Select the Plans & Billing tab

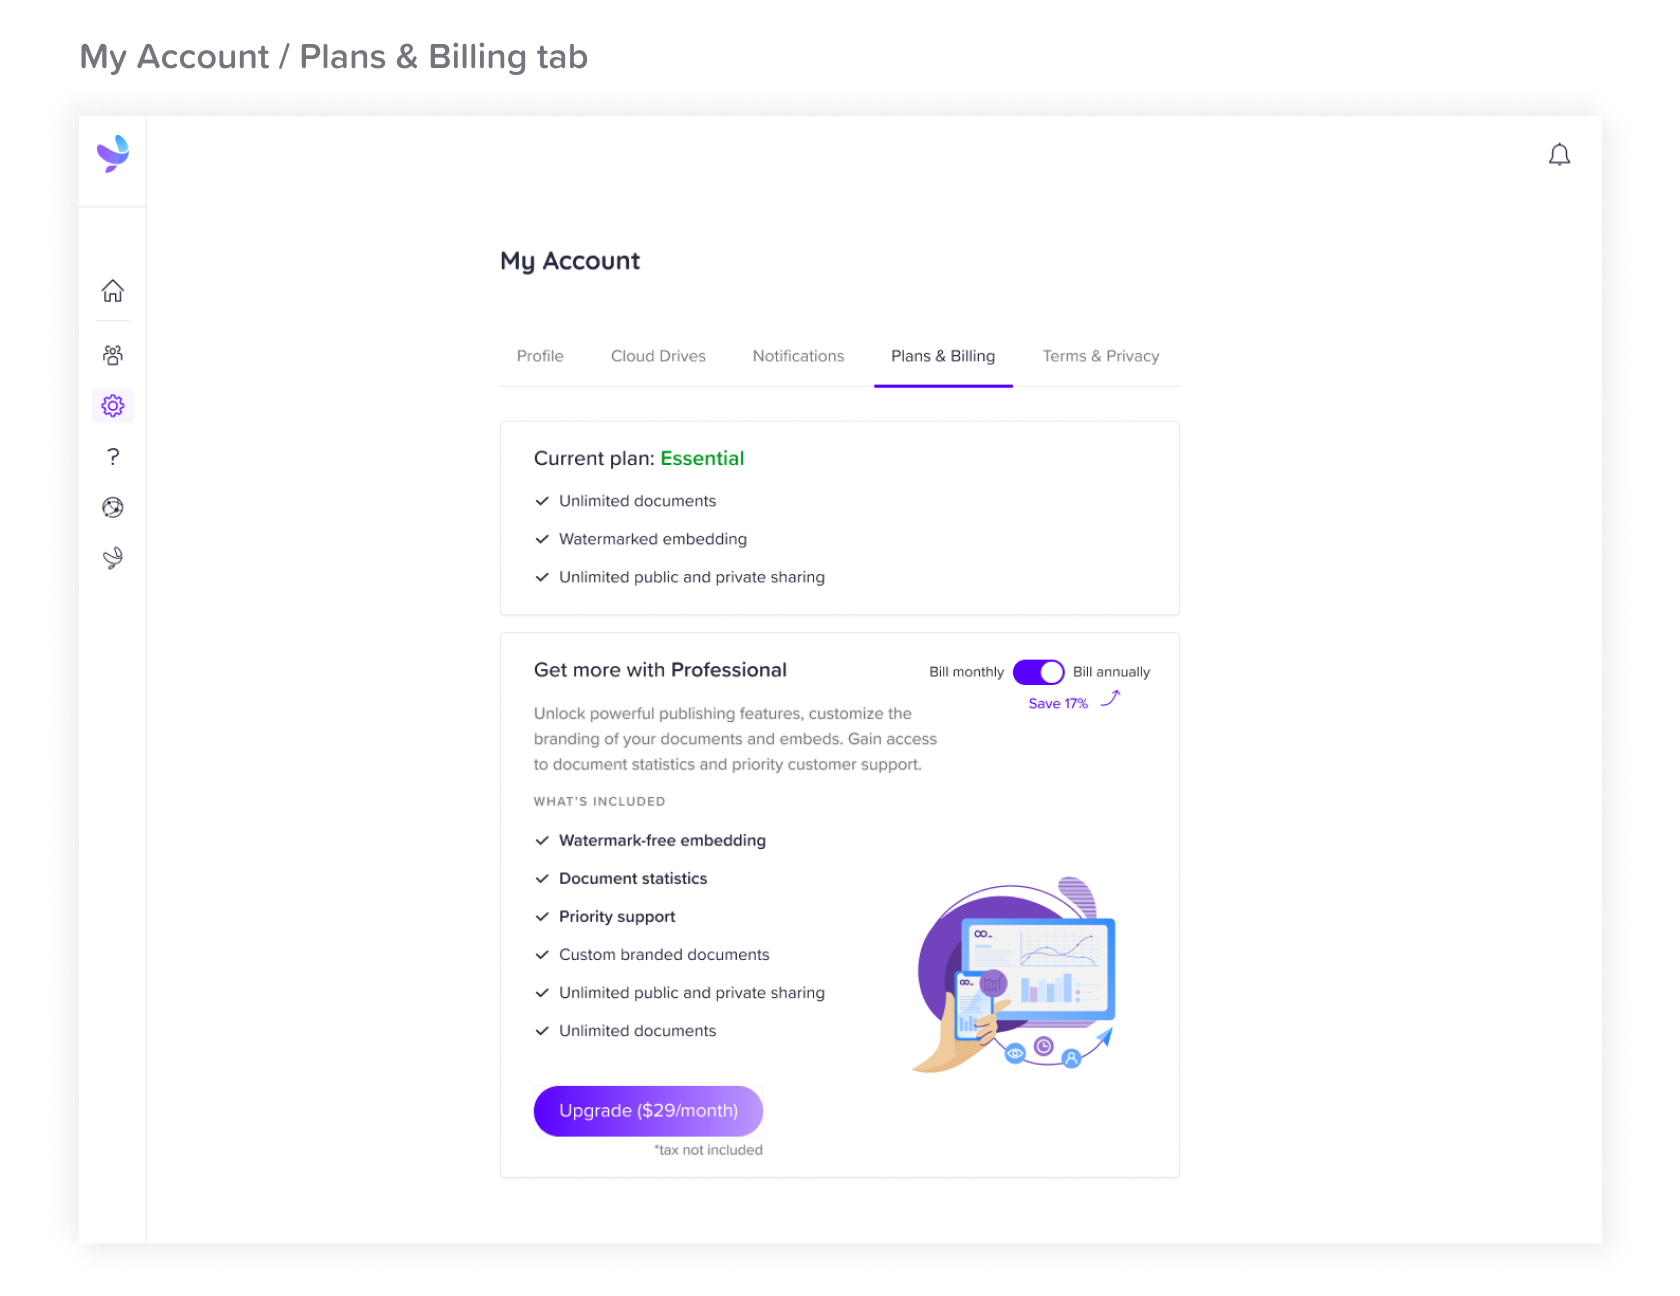click(x=943, y=356)
